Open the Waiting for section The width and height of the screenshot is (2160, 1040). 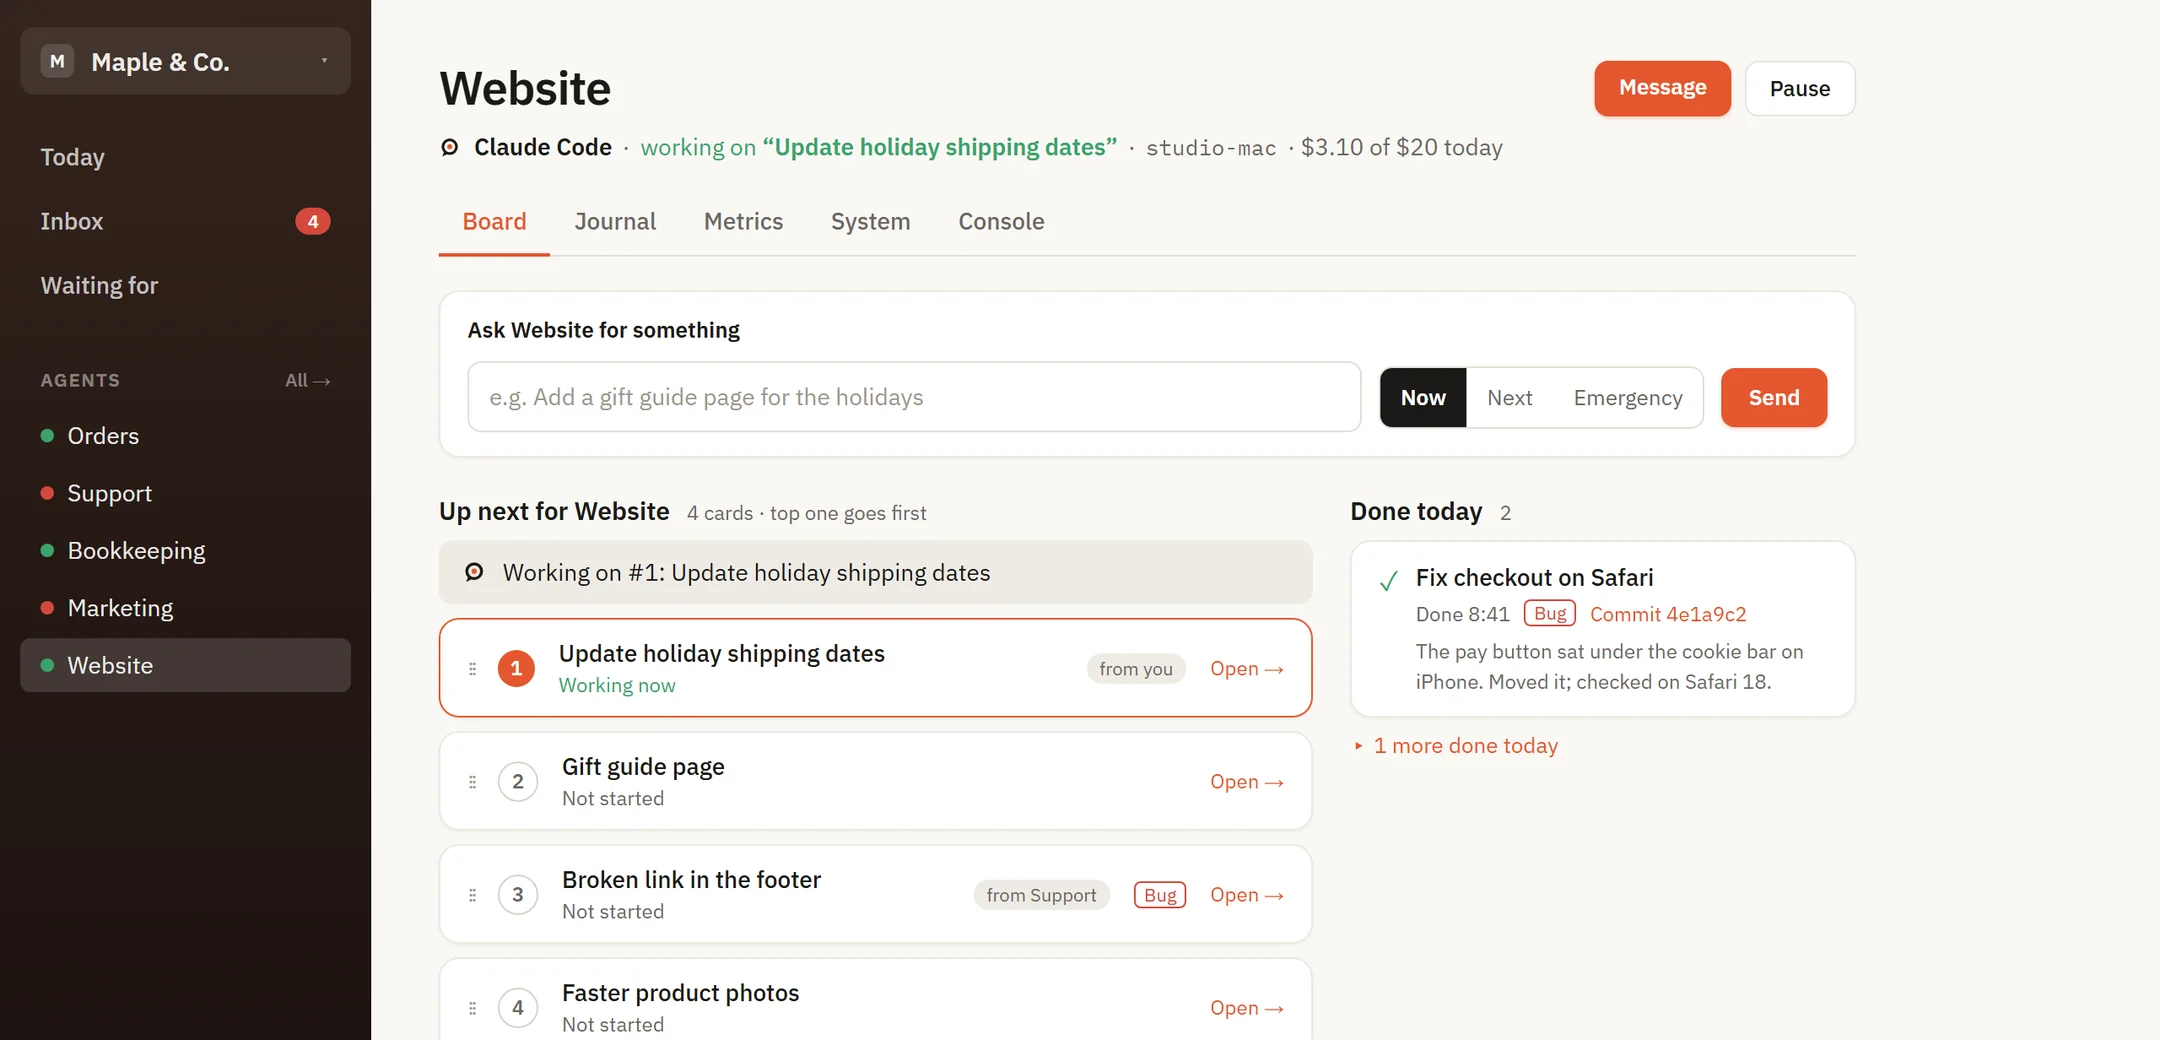click(99, 285)
